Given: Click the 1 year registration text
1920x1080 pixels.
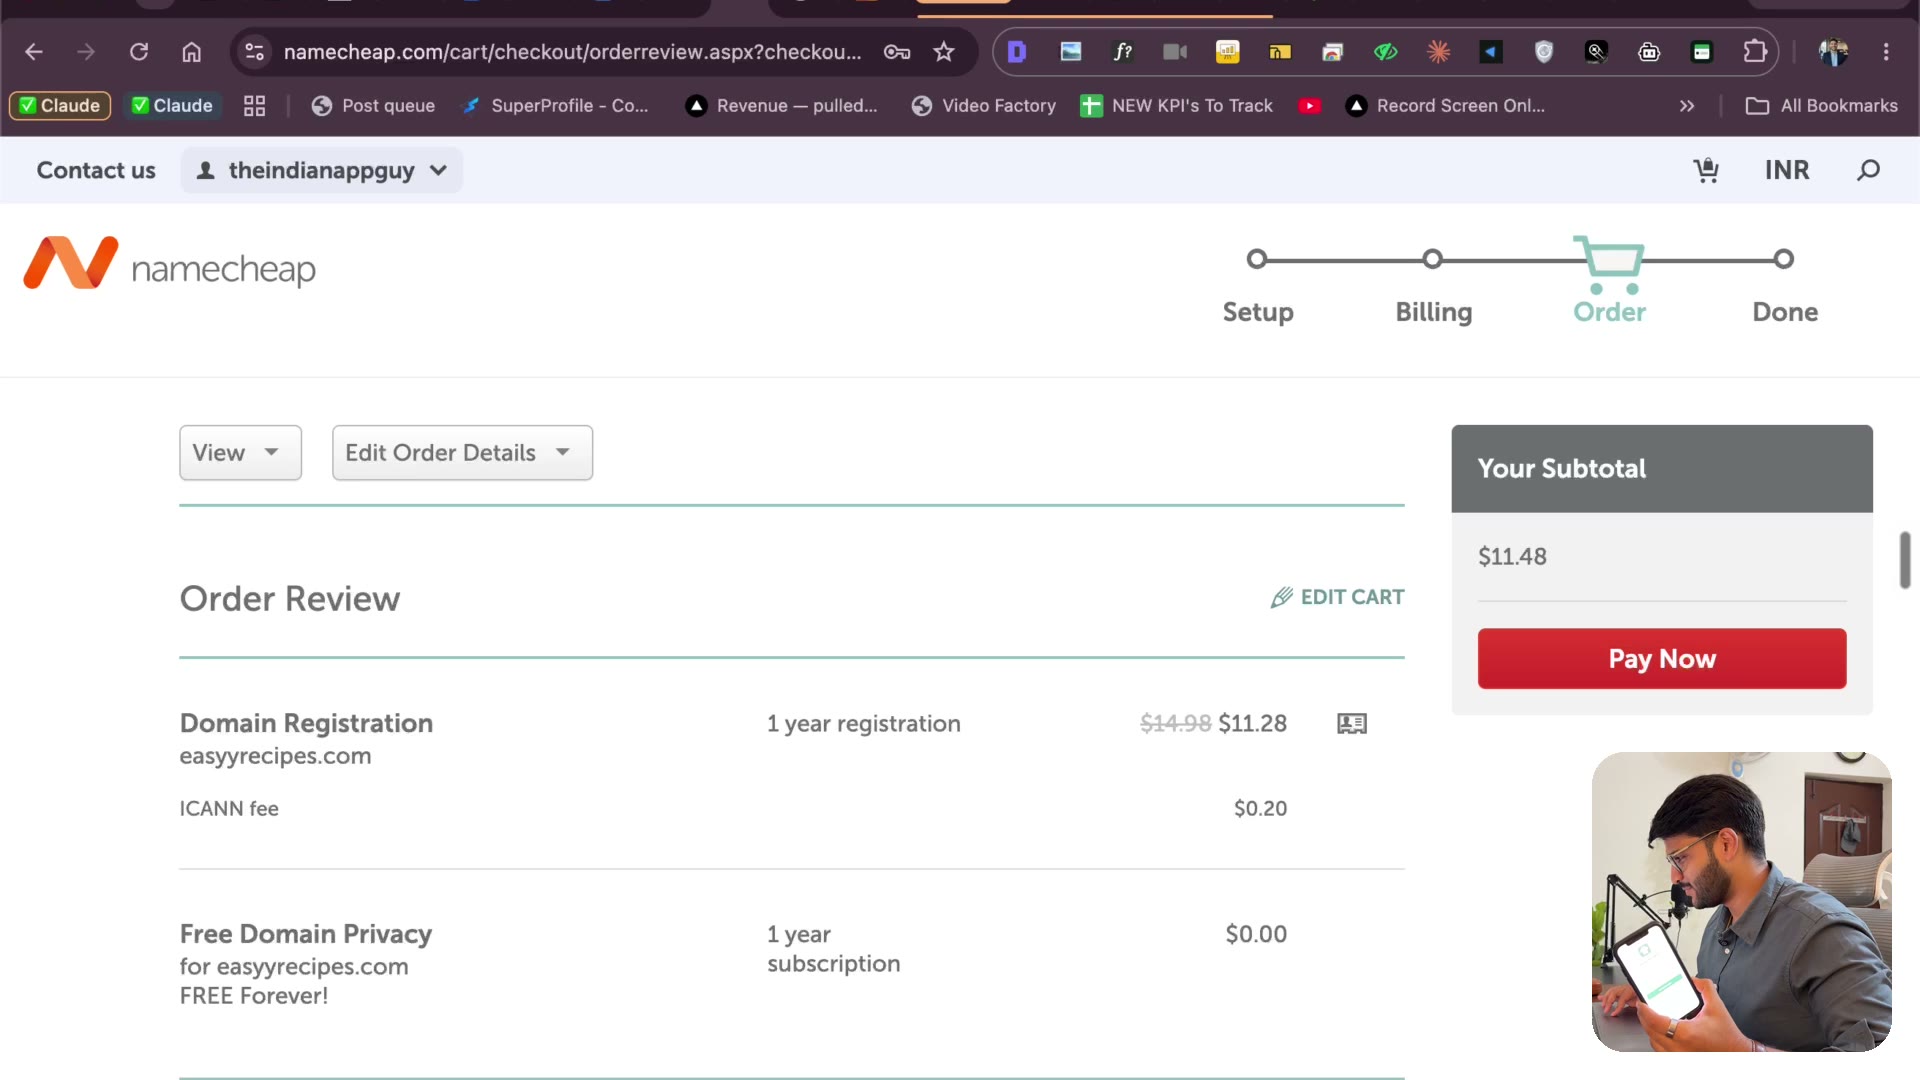Looking at the screenshot, I should pyautogui.click(x=864, y=724).
